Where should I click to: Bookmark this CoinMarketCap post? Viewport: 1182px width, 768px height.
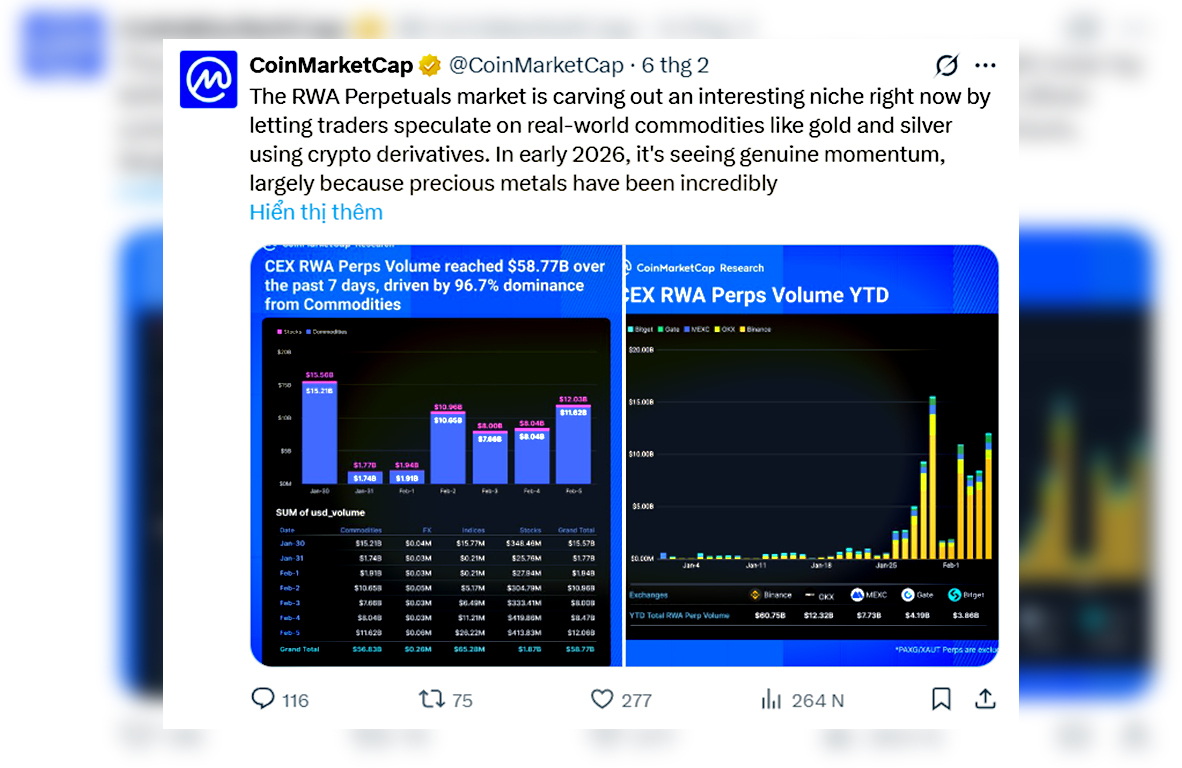(941, 699)
